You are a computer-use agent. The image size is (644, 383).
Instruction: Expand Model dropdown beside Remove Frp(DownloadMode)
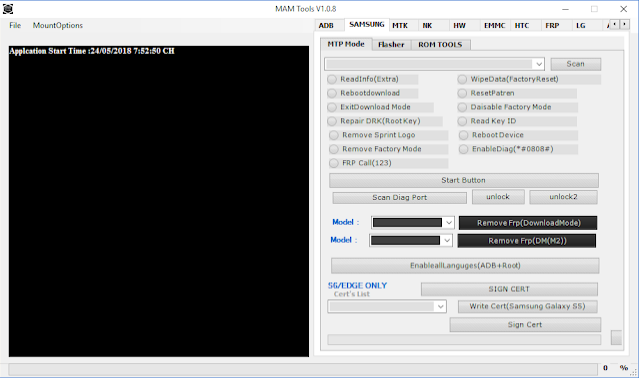(x=449, y=223)
